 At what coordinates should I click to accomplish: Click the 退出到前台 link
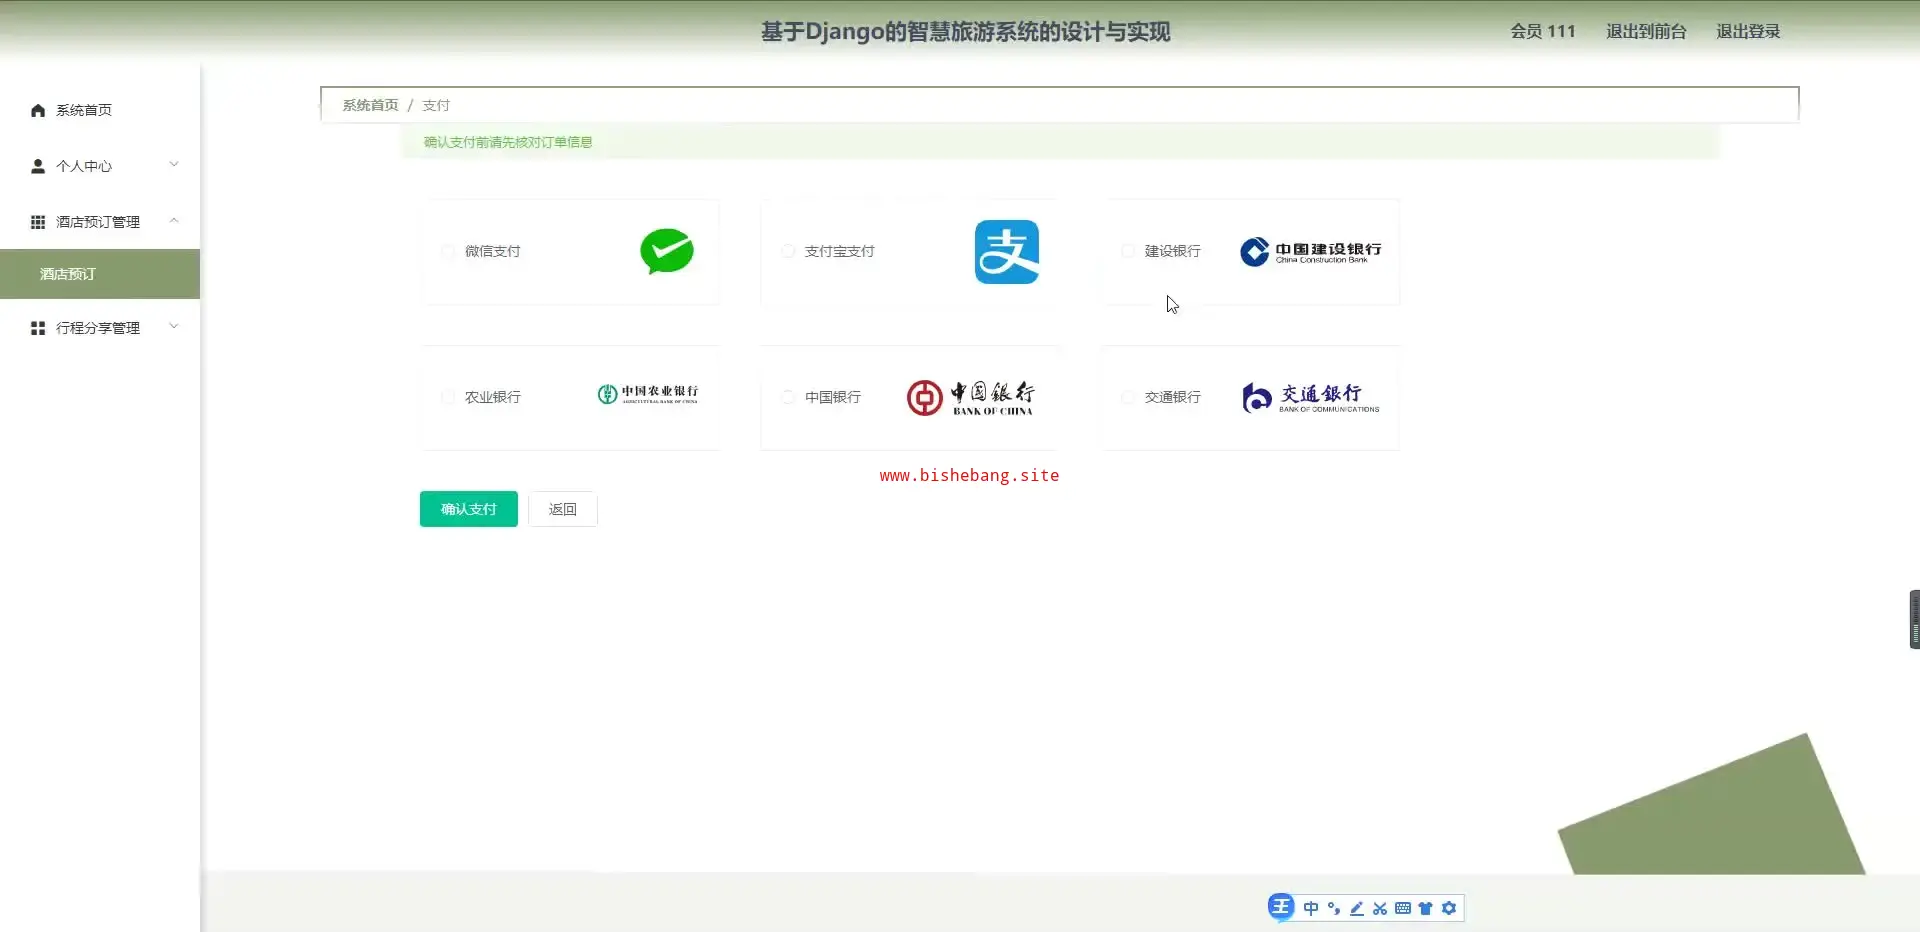[1646, 32]
